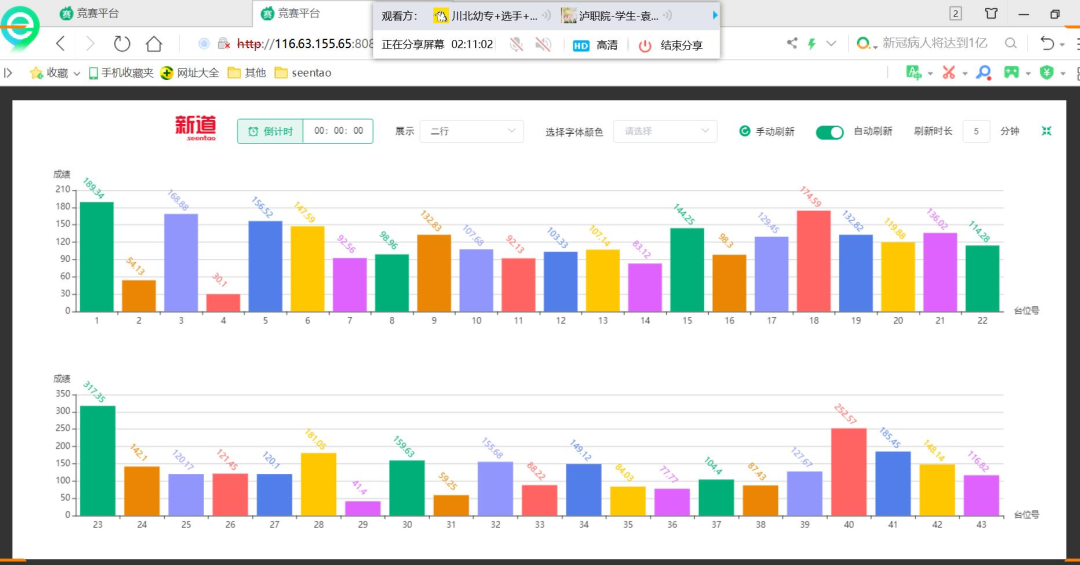1080x565 pixels.
Task: Click the 倒计时 countdown button
Action: tap(270, 131)
